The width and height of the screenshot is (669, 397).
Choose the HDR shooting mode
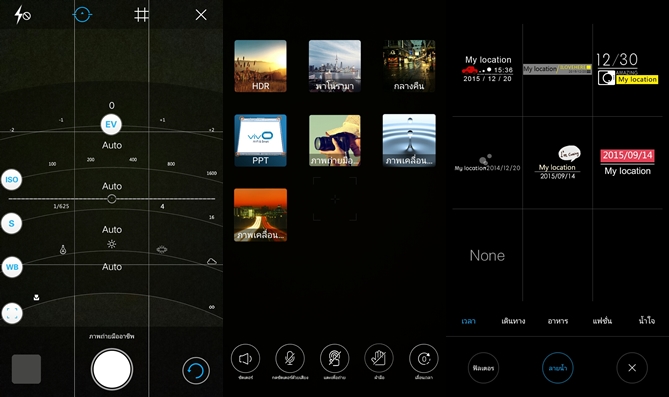pyautogui.click(x=260, y=66)
